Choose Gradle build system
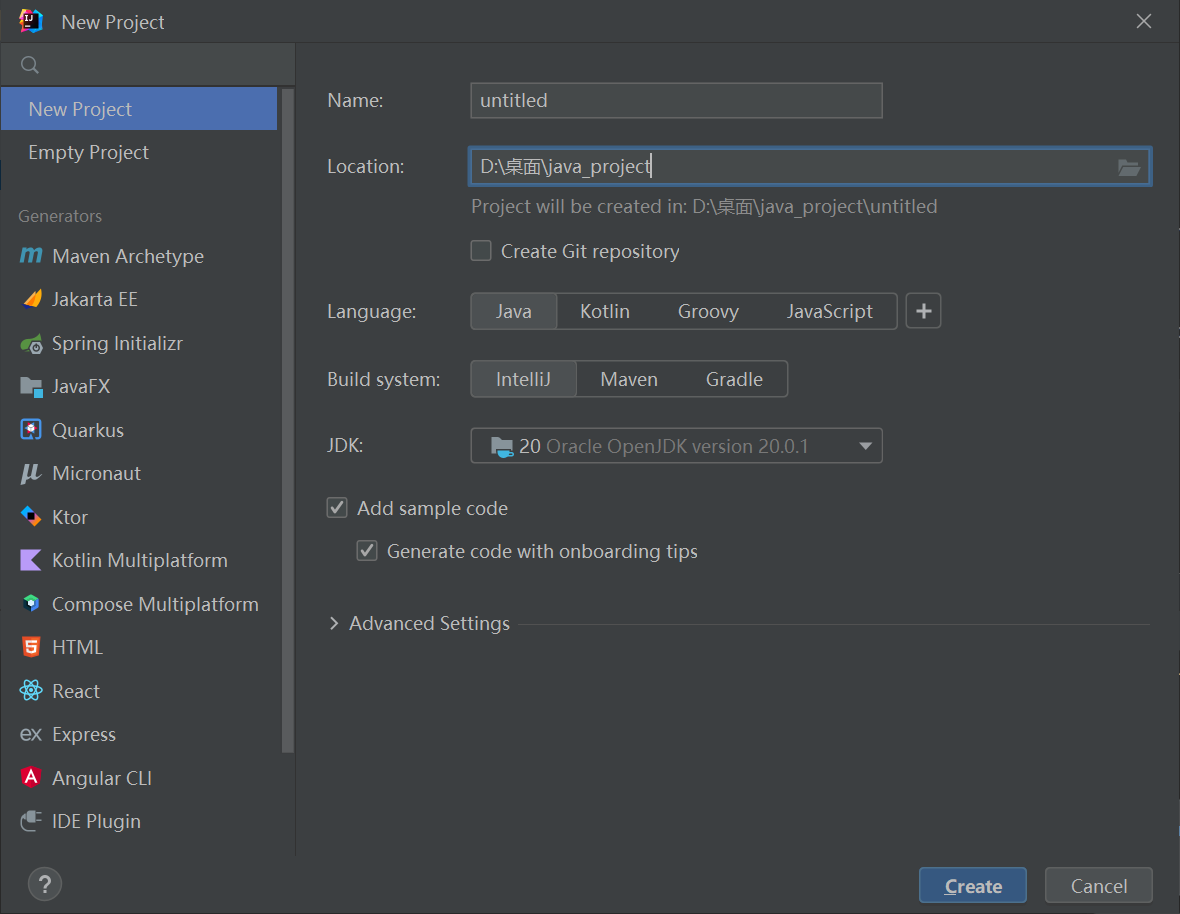This screenshot has width=1180, height=914. pyautogui.click(x=734, y=378)
